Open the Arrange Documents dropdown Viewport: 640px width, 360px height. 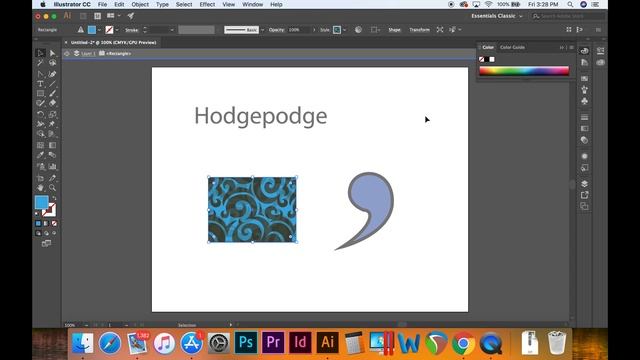(x=113, y=16)
